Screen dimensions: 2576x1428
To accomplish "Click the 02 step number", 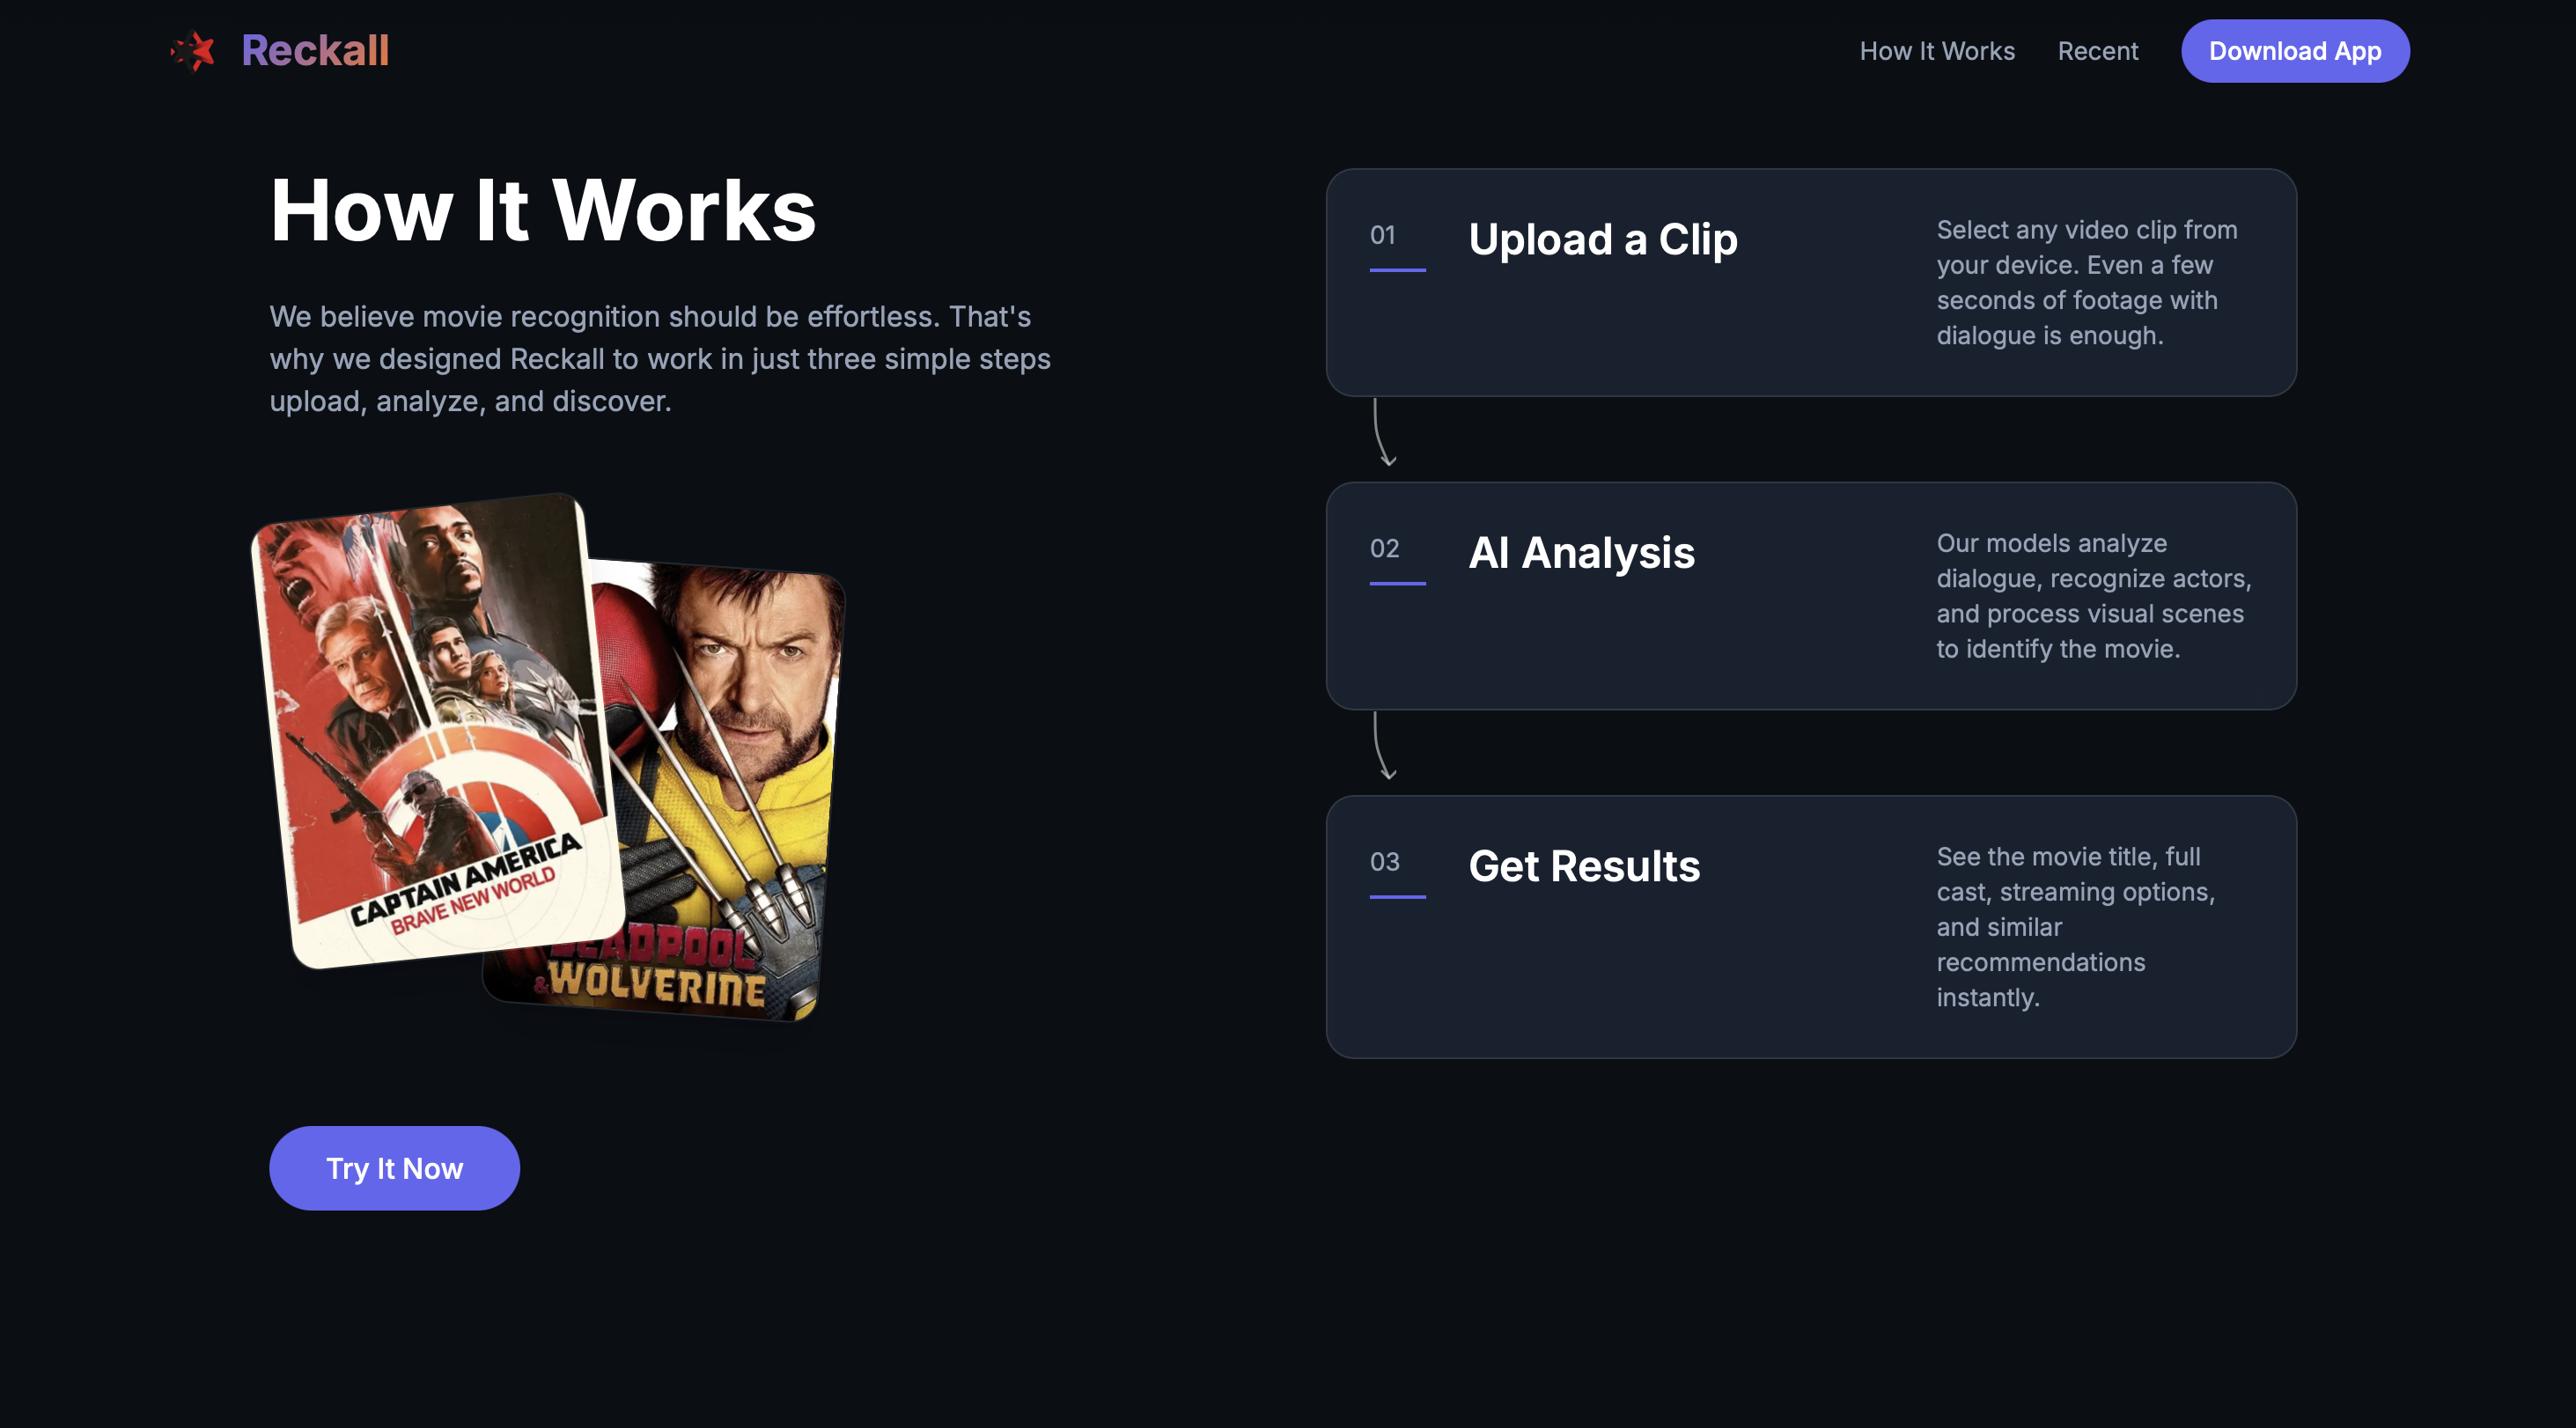I will click(x=1384, y=548).
